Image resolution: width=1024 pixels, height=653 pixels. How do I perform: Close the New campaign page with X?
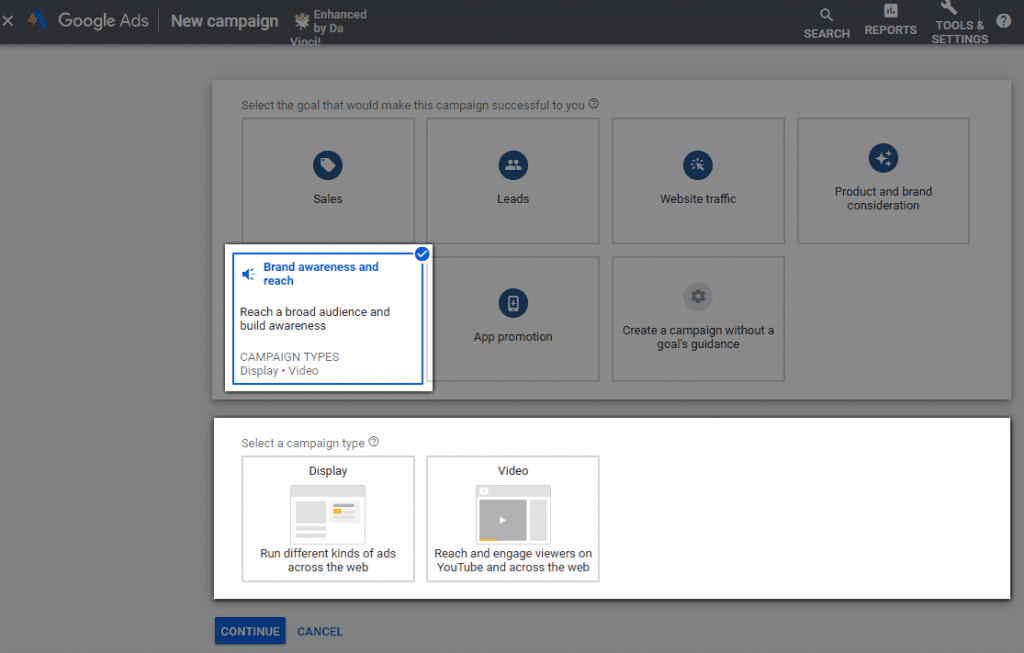[x=8, y=21]
